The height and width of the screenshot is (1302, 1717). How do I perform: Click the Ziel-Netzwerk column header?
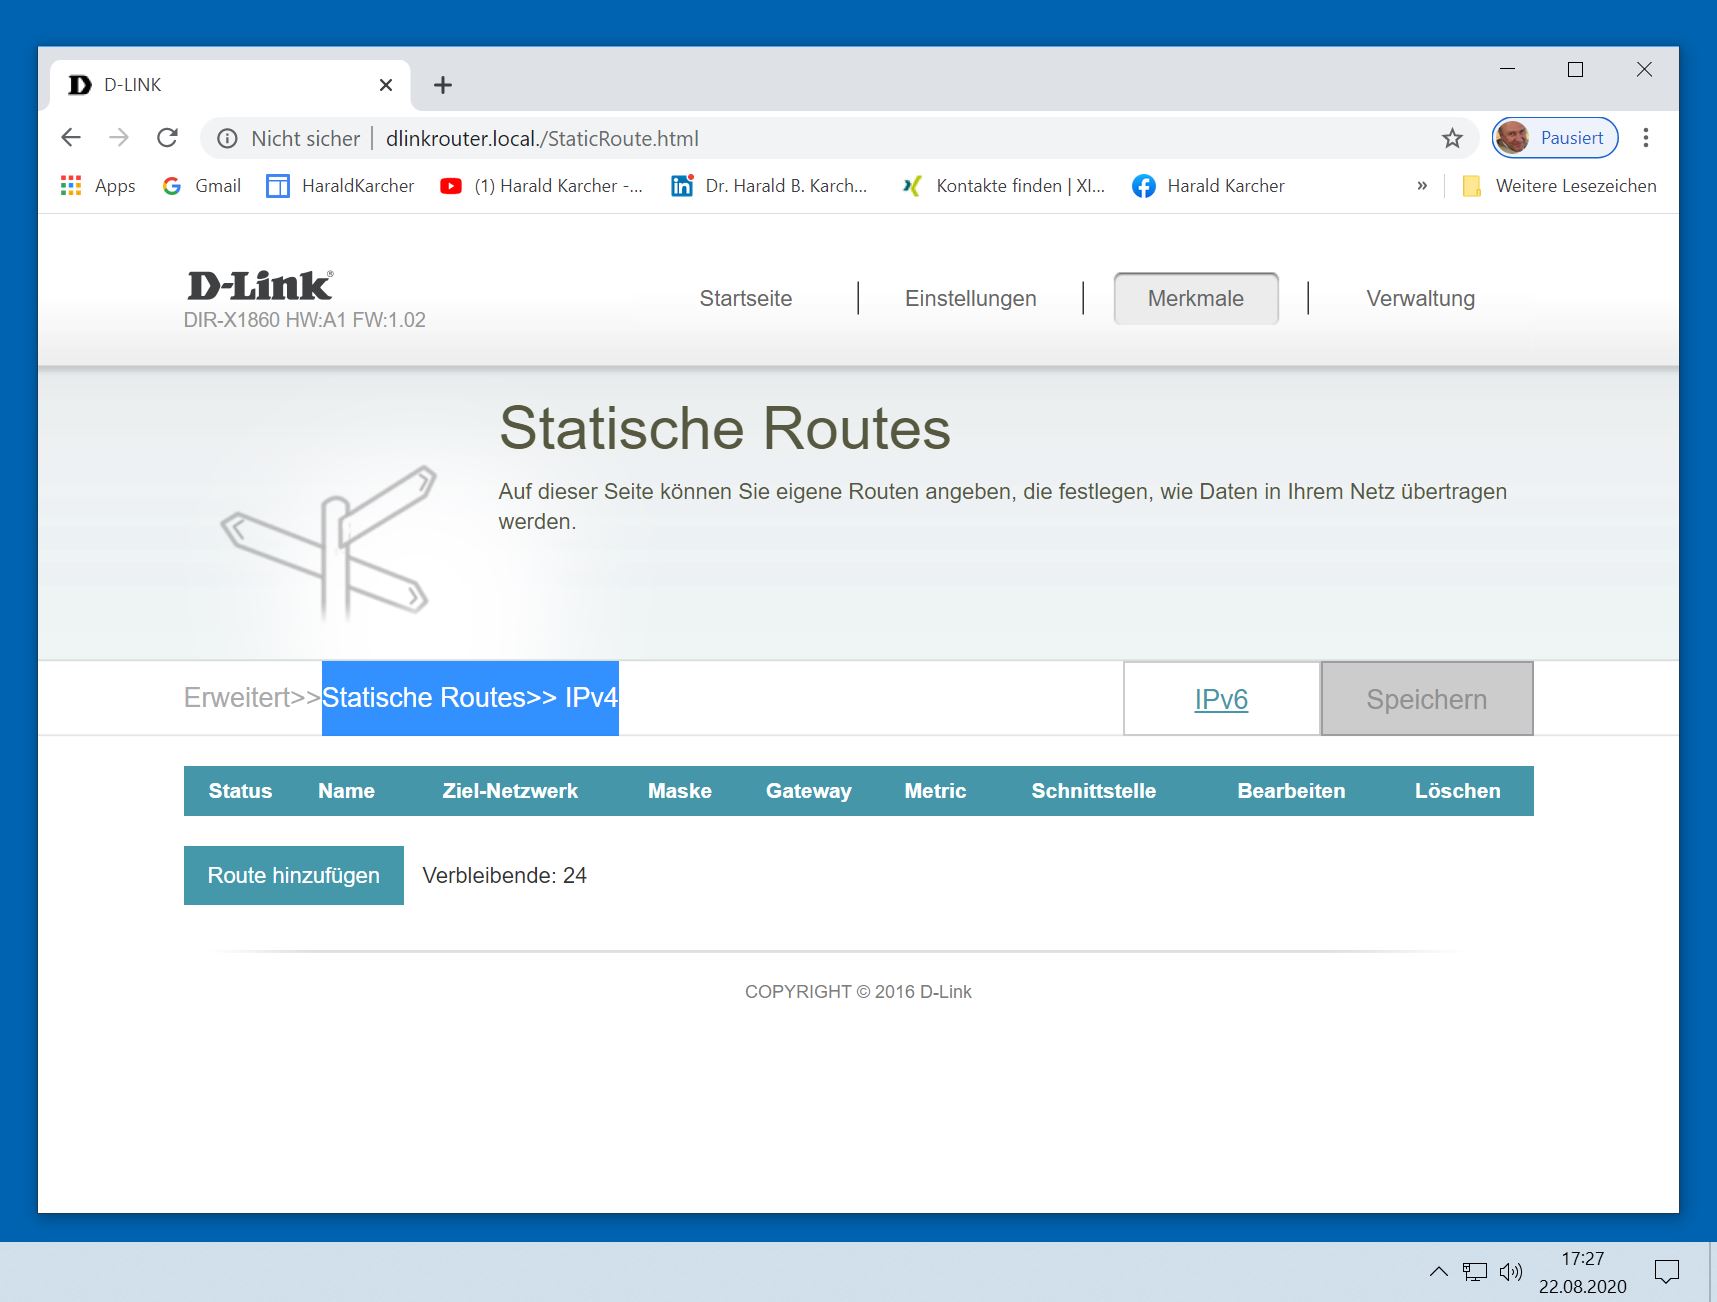click(510, 791)
